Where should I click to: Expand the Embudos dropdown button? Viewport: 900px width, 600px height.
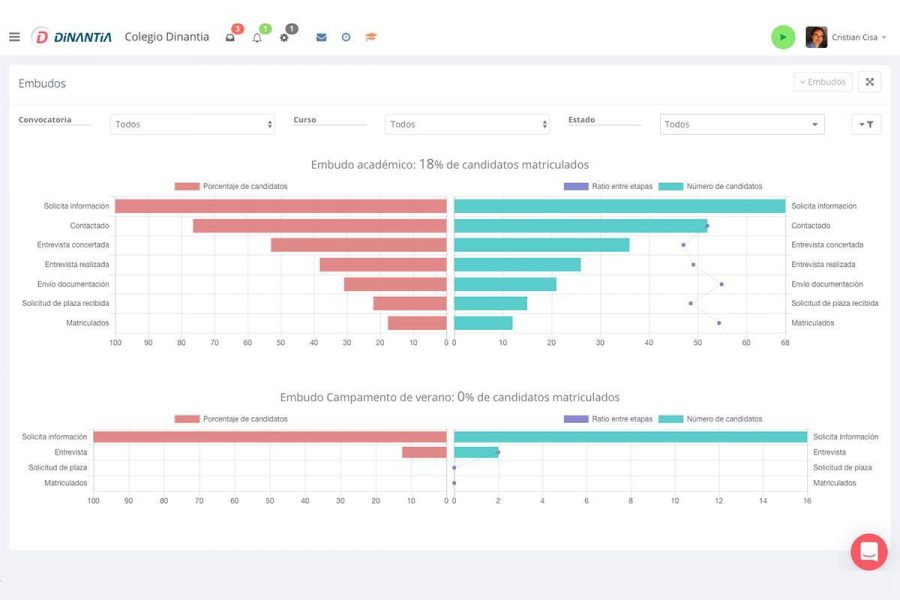click(823, 82)
